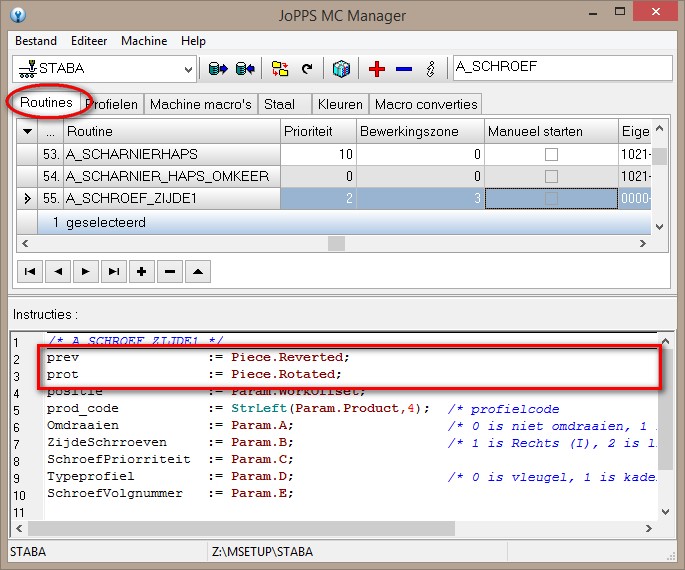The image size is (685, 570).
Task: Click code line 'prot := Piece.Rotated;'
Action: point(194,374)
